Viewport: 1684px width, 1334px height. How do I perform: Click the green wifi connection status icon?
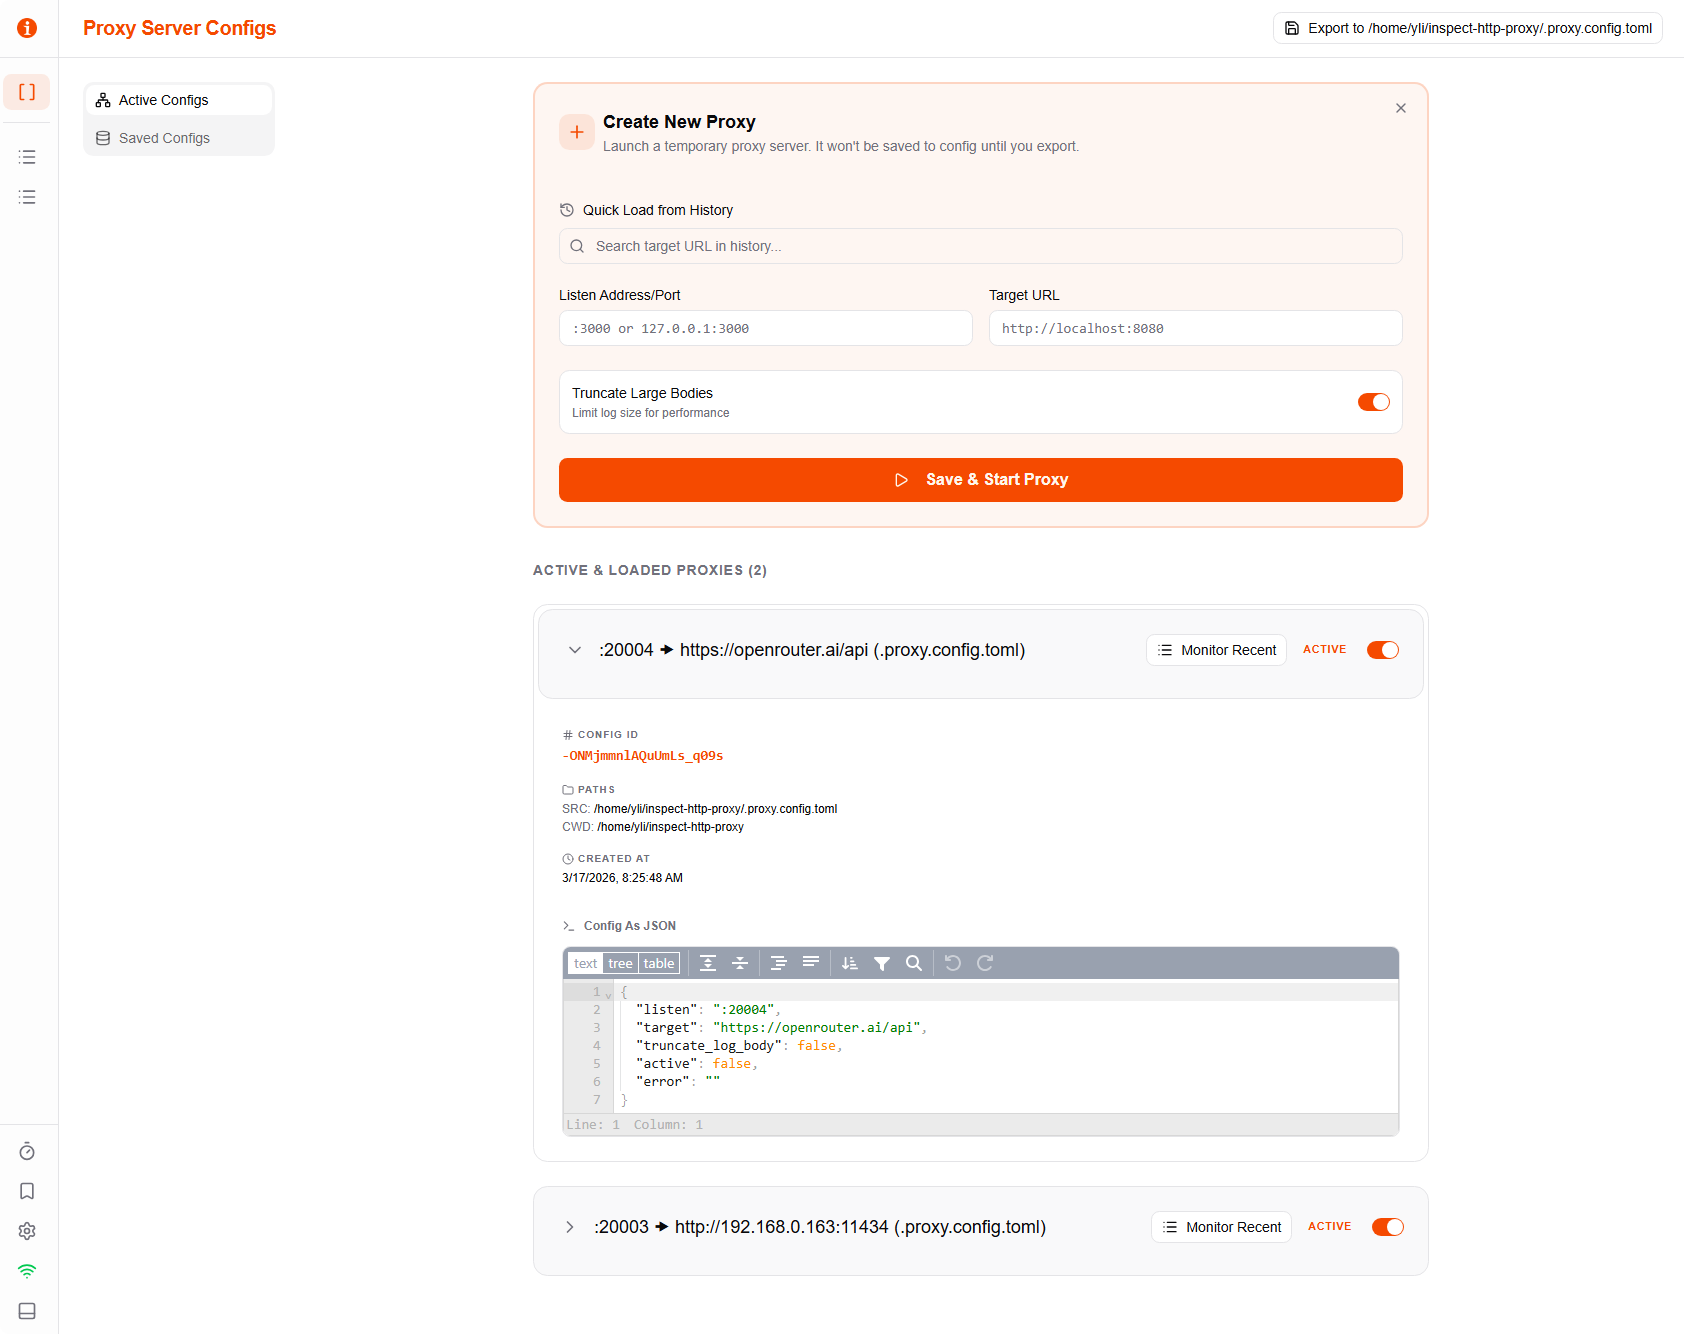[27, 1271]
